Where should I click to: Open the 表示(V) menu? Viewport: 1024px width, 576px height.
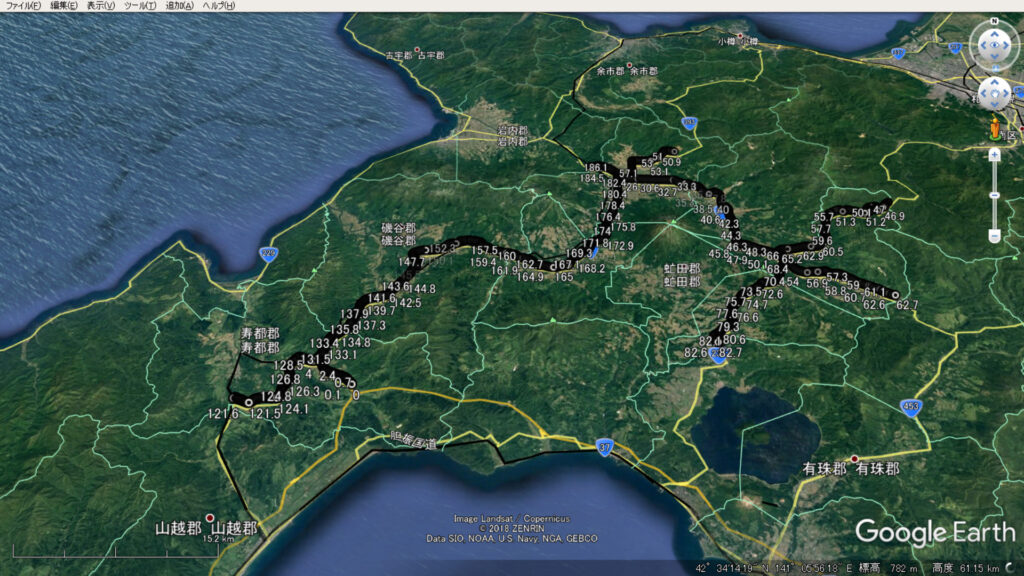102,6
